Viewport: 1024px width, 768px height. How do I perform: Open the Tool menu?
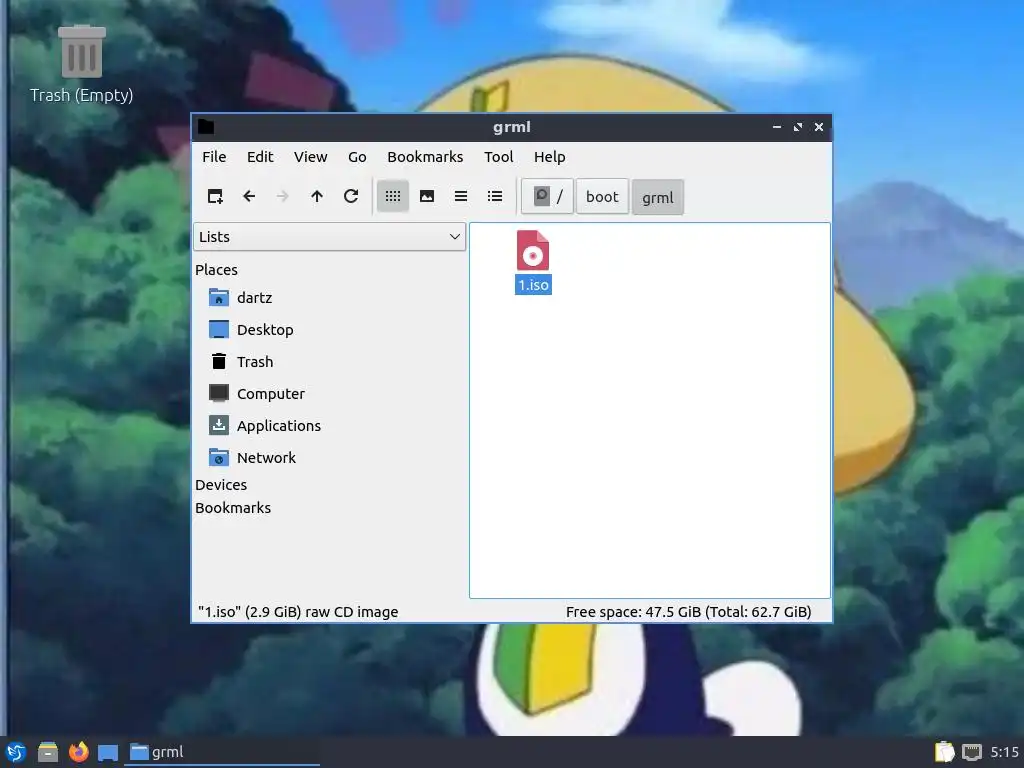(x=498, y=157)
